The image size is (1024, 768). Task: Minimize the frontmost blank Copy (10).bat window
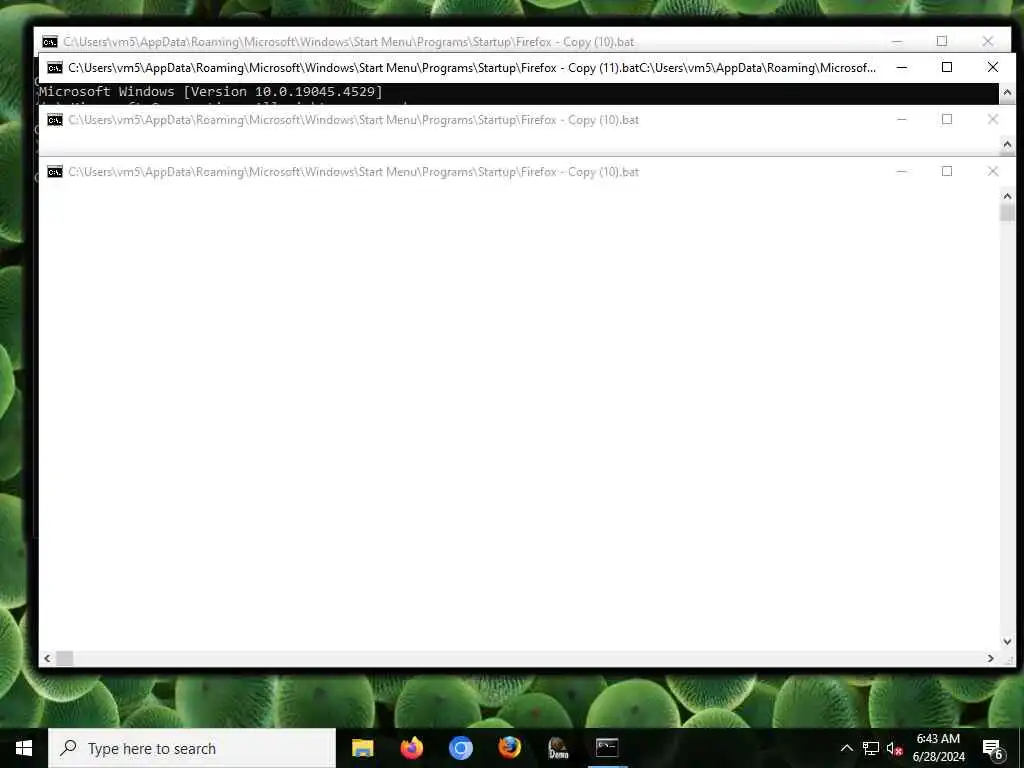[x=902, y=171]
